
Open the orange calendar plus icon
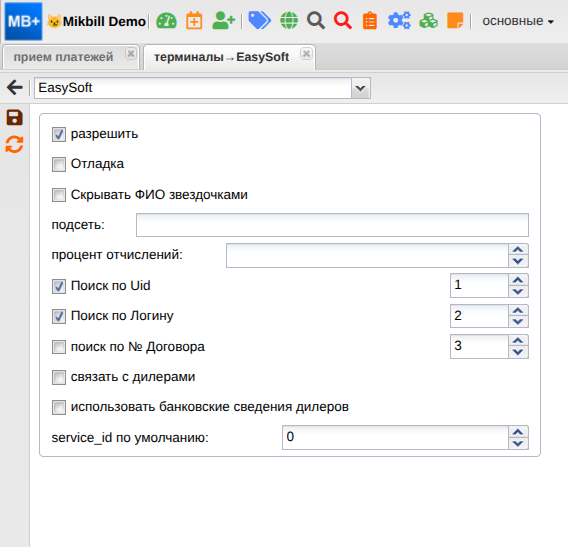click(x=194, y=21)
